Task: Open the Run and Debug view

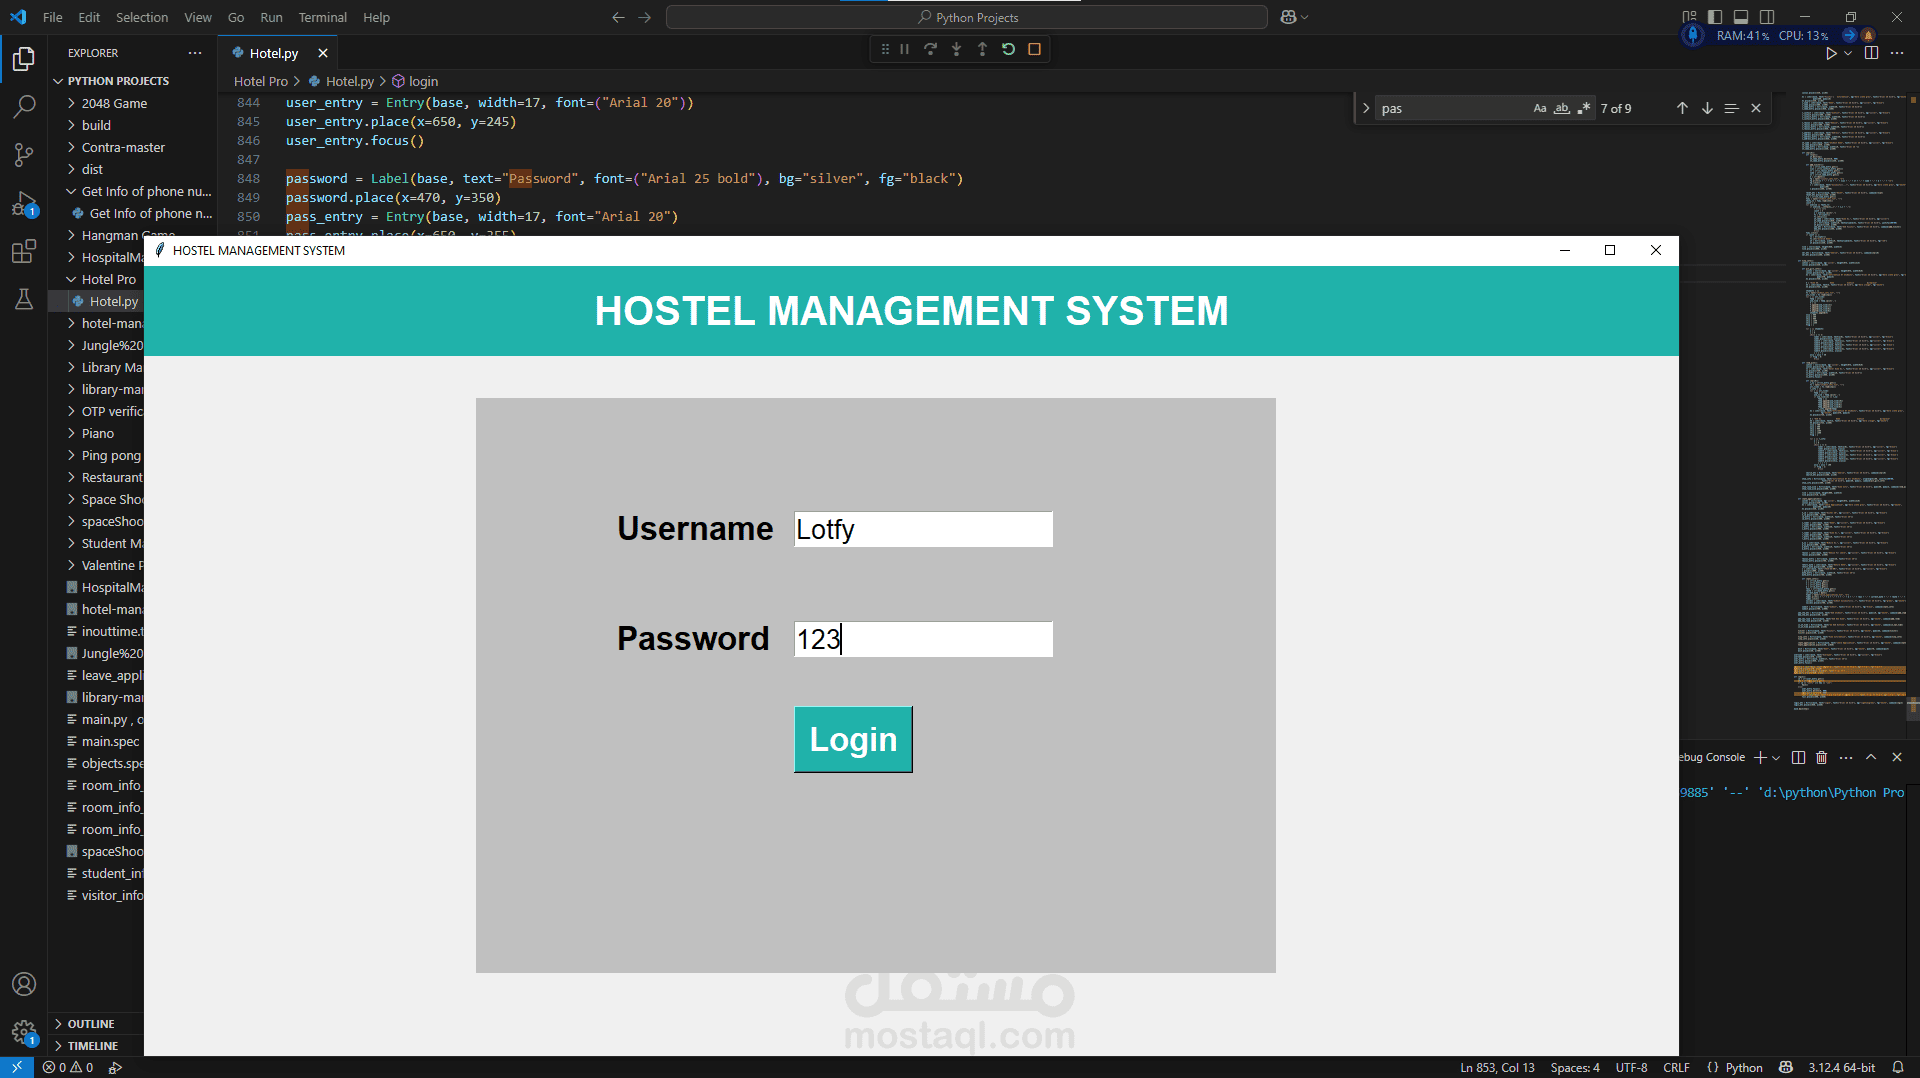Action: pyautogui.click(x=24, y=203)
